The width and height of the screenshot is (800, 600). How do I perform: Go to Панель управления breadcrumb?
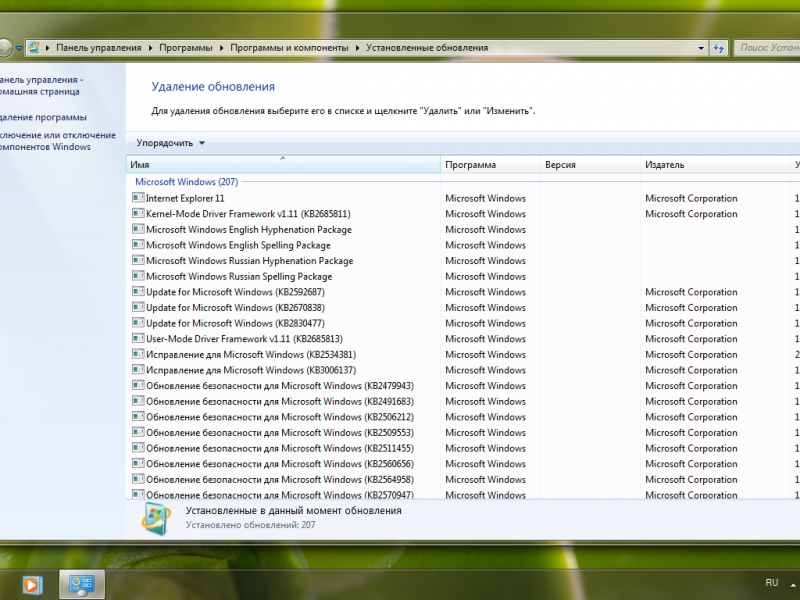98,48
